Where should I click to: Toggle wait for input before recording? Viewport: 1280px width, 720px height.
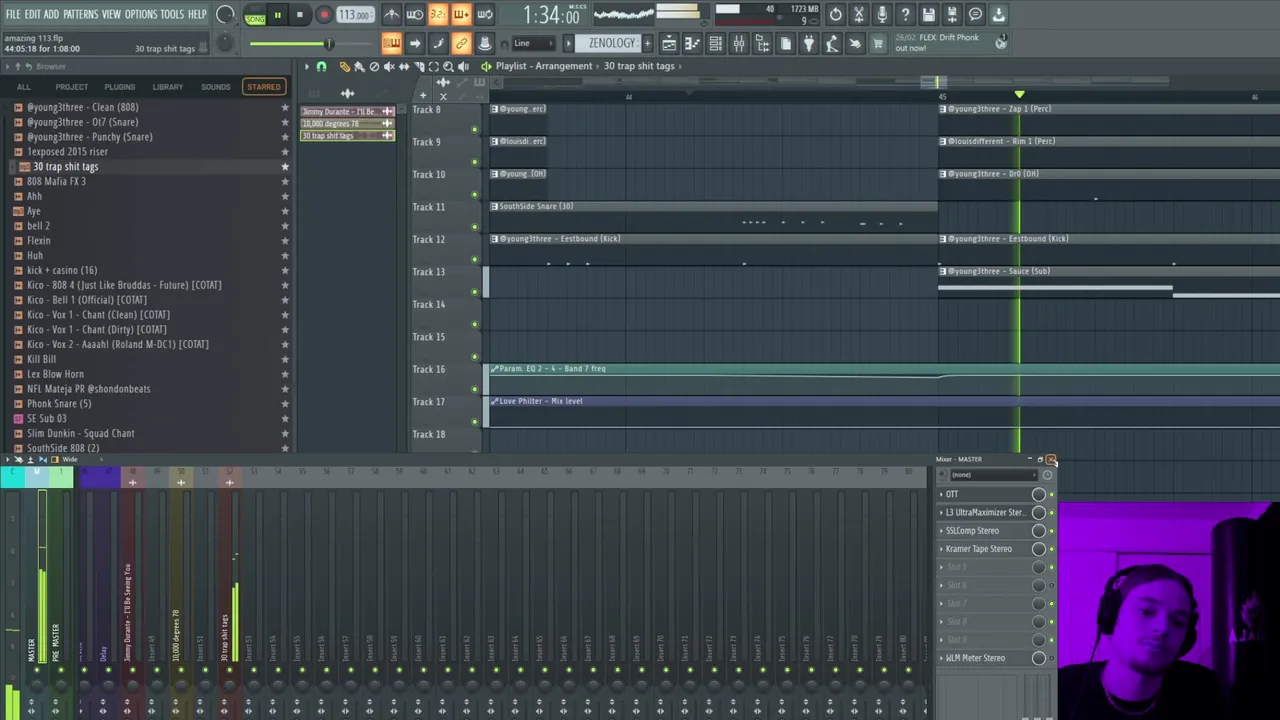tap(414, 15)
